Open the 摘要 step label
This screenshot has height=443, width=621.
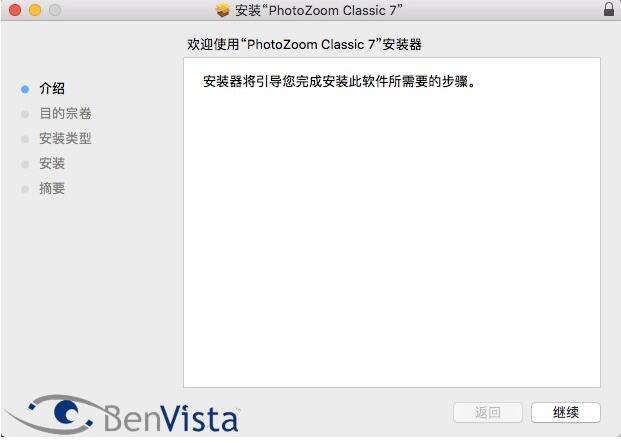[x=52, y=188]
